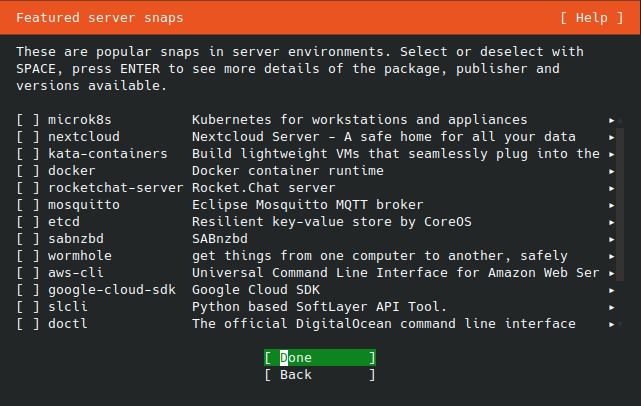Enable the wormhole snap checkbox
Viewport: 641px width, 406px height.
(x=28, y=256)
